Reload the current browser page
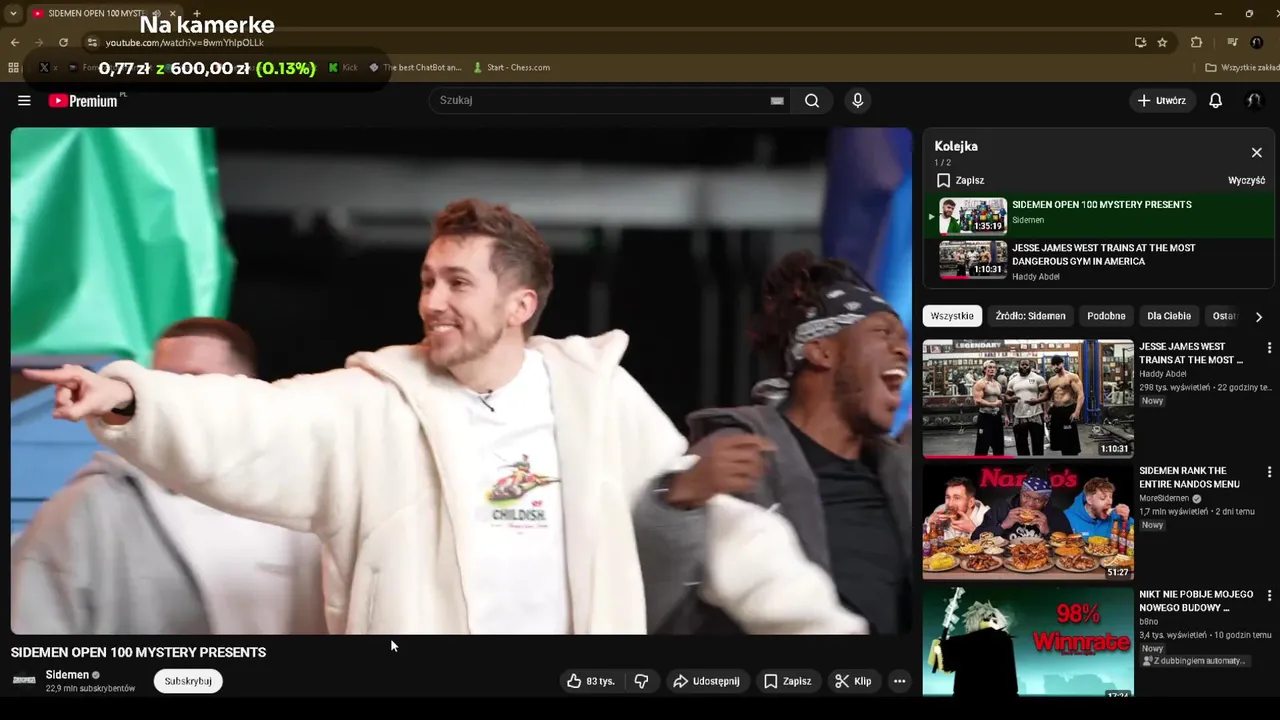 point(63,42)
